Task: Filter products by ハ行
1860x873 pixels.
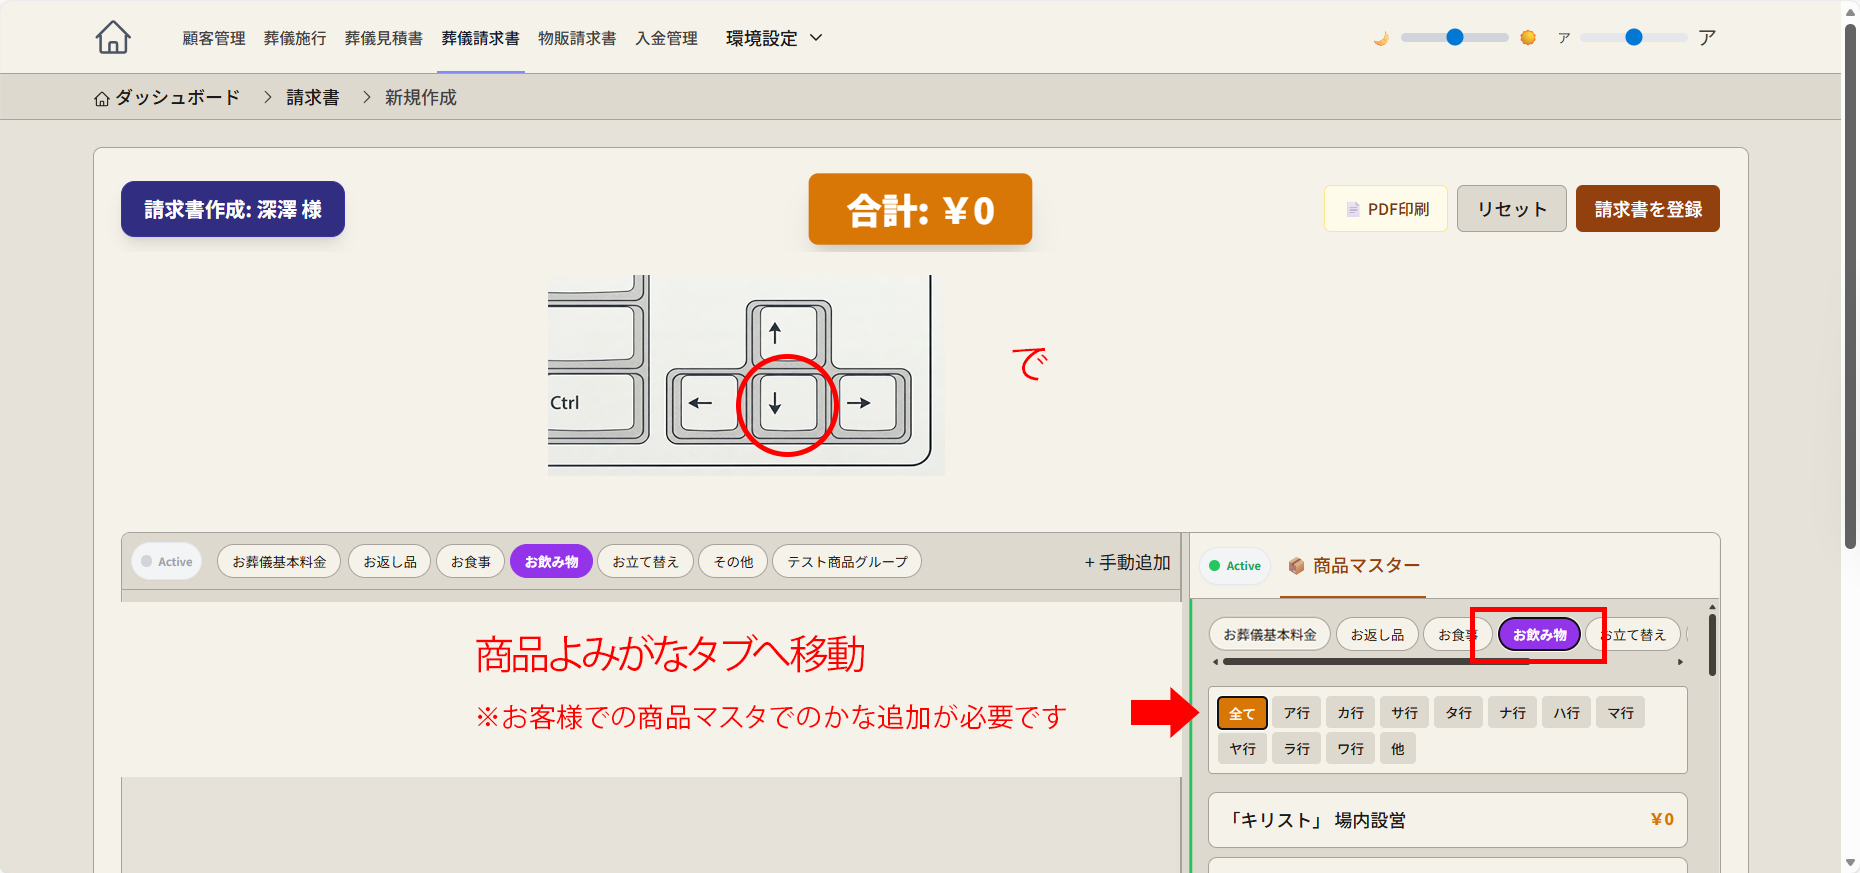Action: pyautogui.click(x=1567, y=713)
